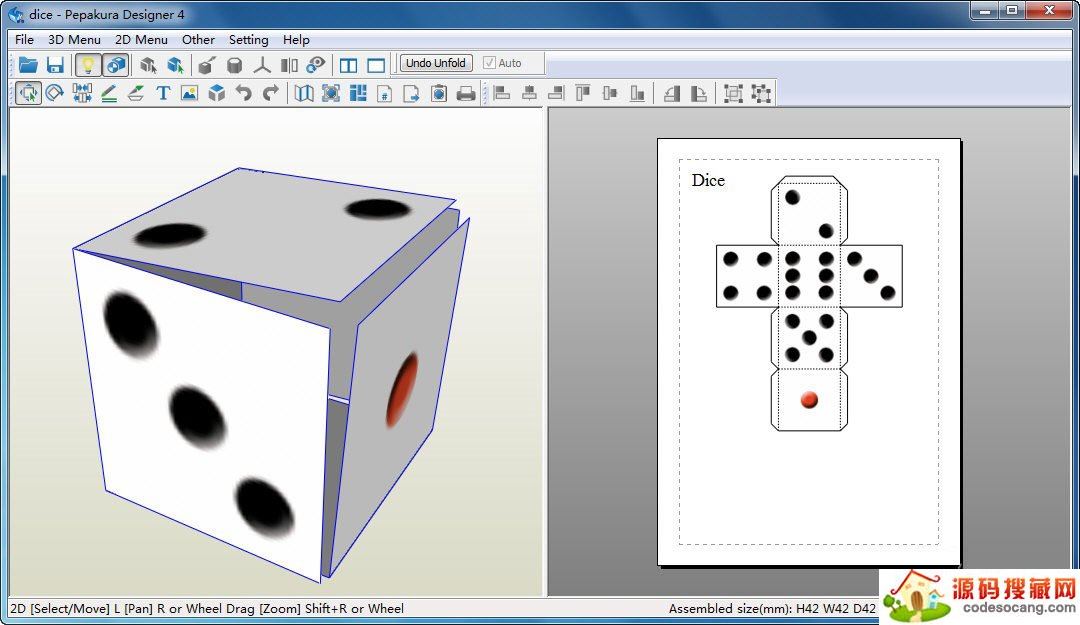This screenshot has height=625, width=1080.
Task: Activate the textured view mode icon
Action: click(116, 63)
